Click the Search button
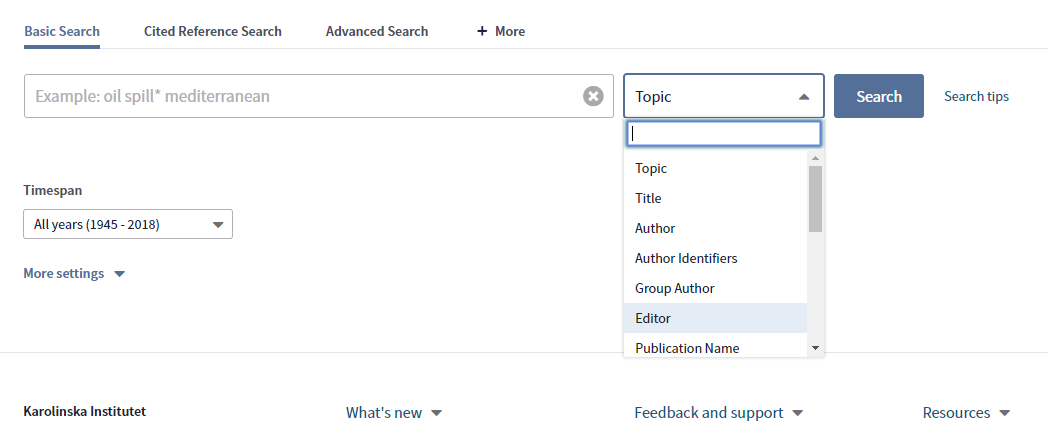 click(x=879, y=96)
